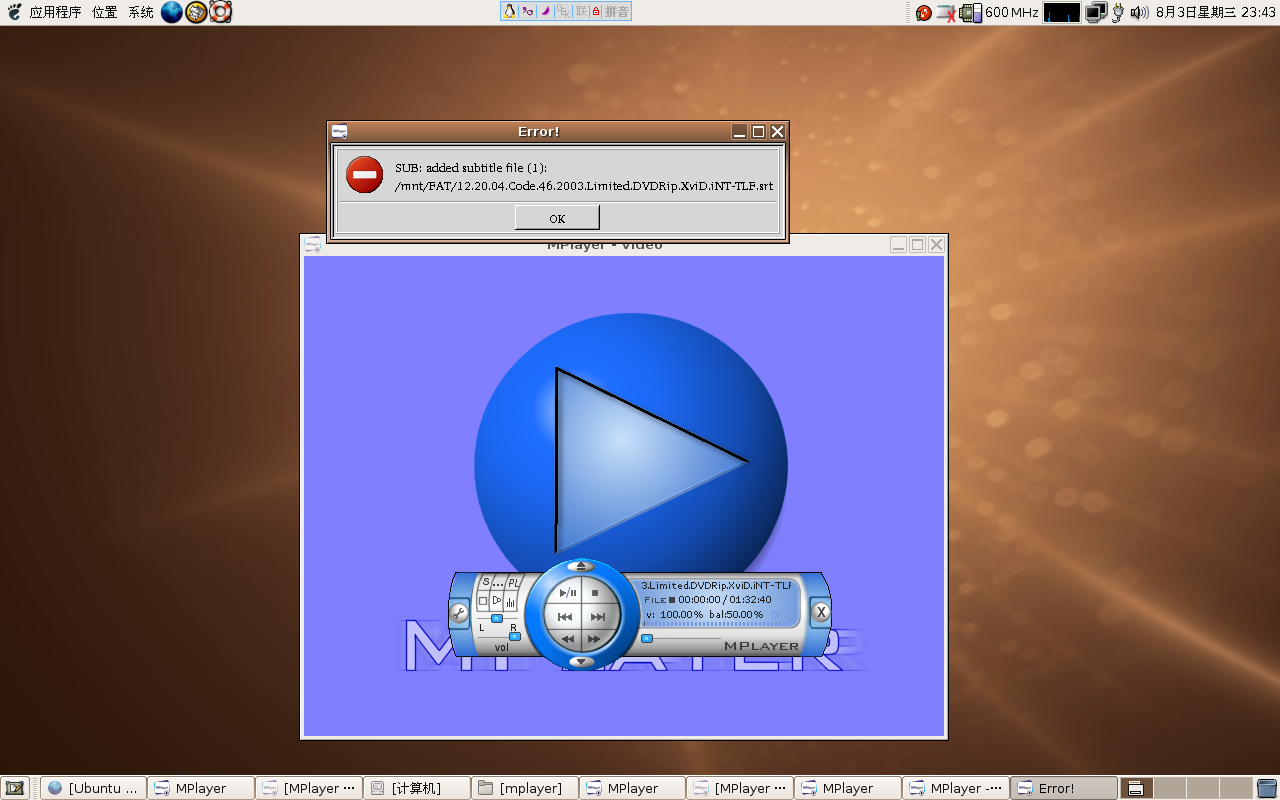Viewport: 1280px width, 800px height.
Task: Click the network monitors tray icon
Action: (x=1096, y=12)
